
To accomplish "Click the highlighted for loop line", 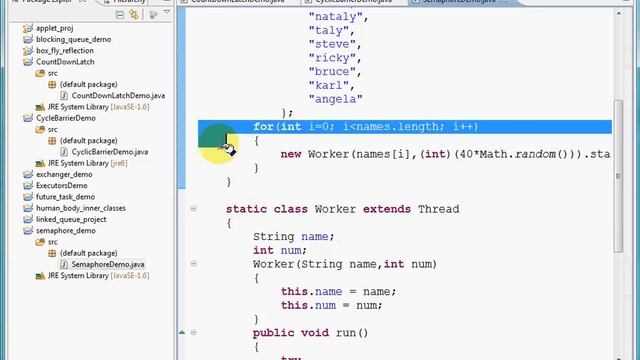I will click(x=405, y=127).
